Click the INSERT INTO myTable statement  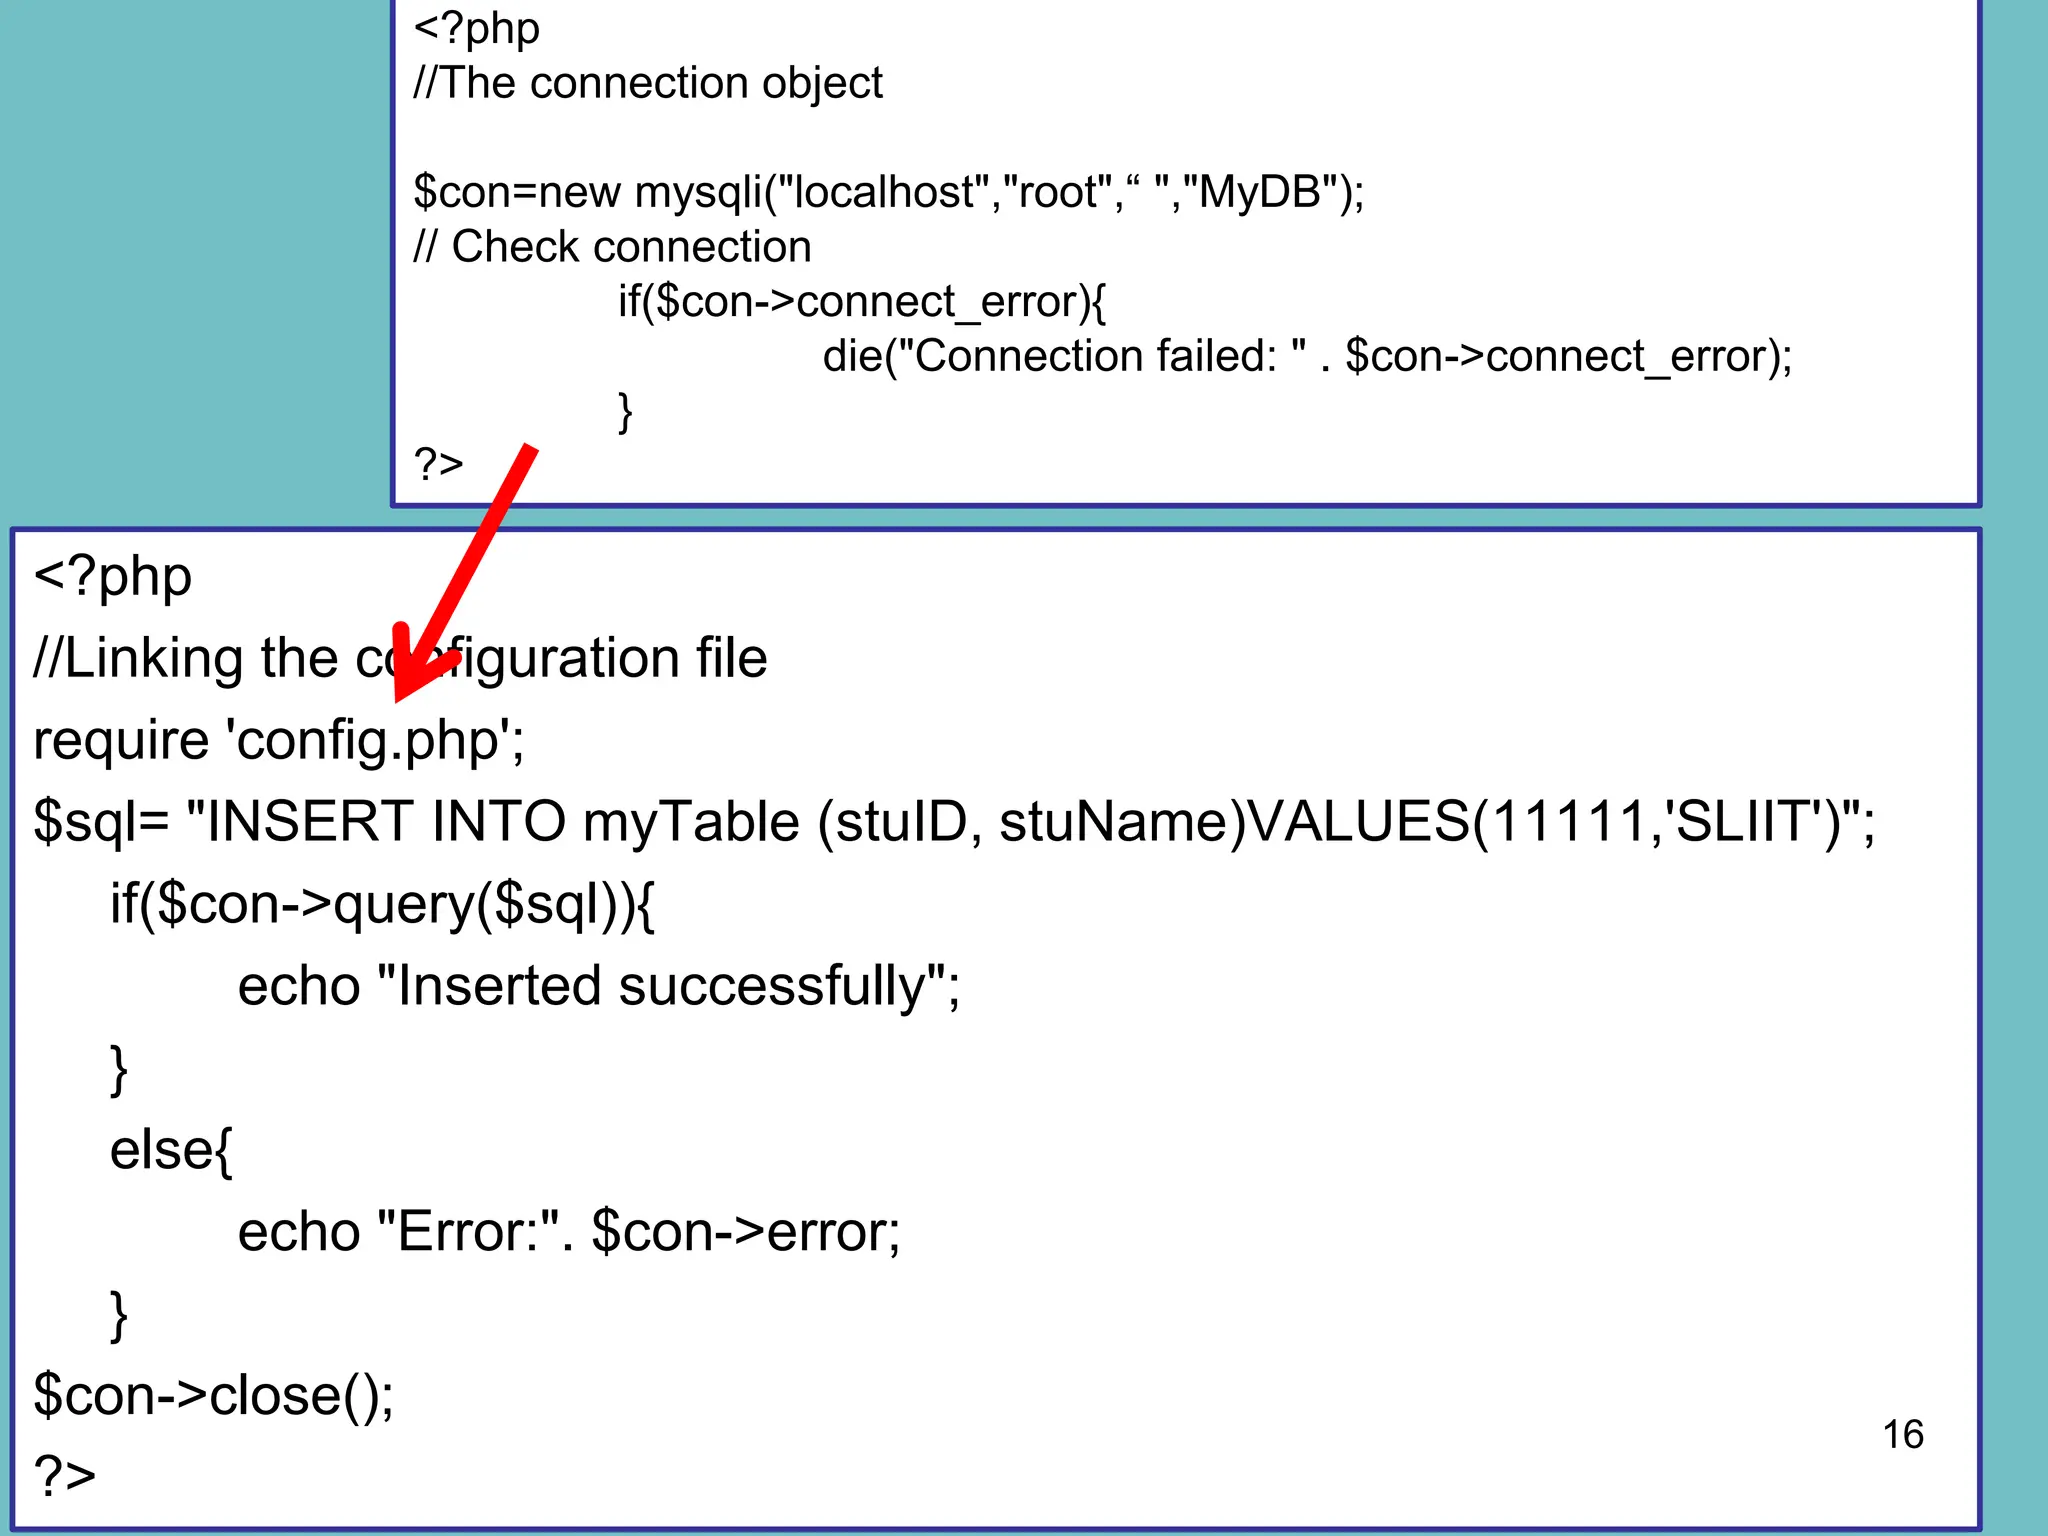953,823
